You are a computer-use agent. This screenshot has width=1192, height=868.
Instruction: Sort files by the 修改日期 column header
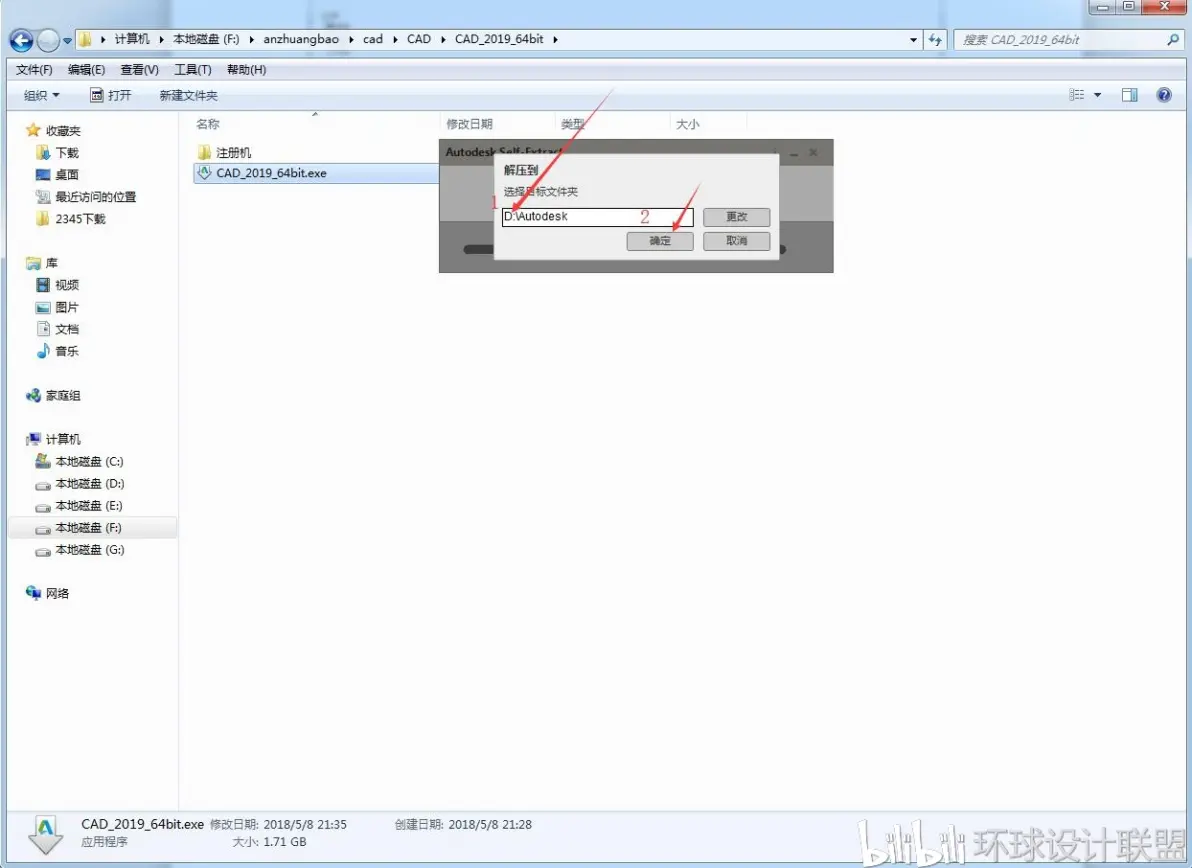469,124
